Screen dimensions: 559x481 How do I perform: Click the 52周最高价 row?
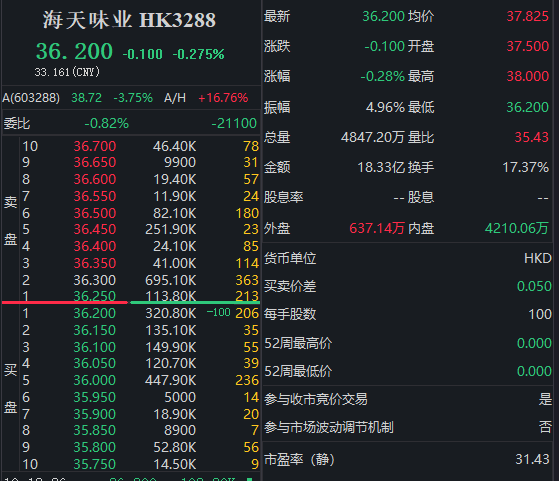(x=408, y=343)
